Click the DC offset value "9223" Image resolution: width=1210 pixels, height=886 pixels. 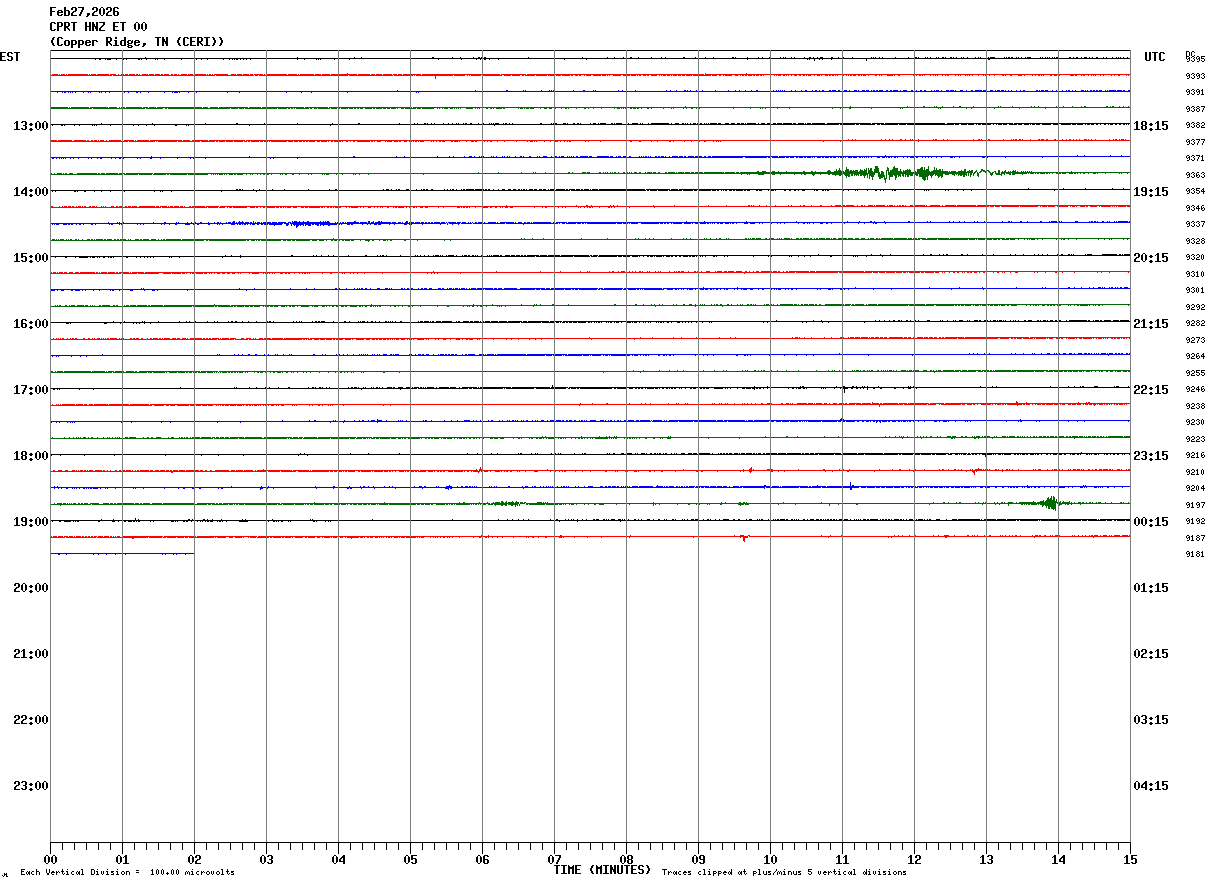[x=1195, y=439]
